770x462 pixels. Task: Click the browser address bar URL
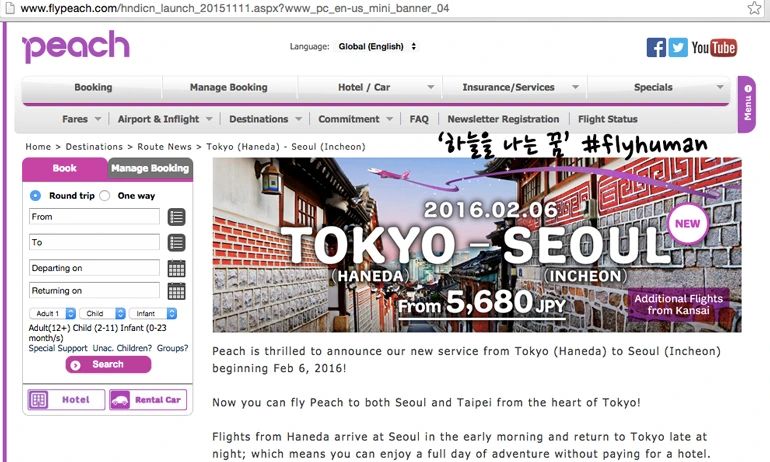click(x=235, y=8)
